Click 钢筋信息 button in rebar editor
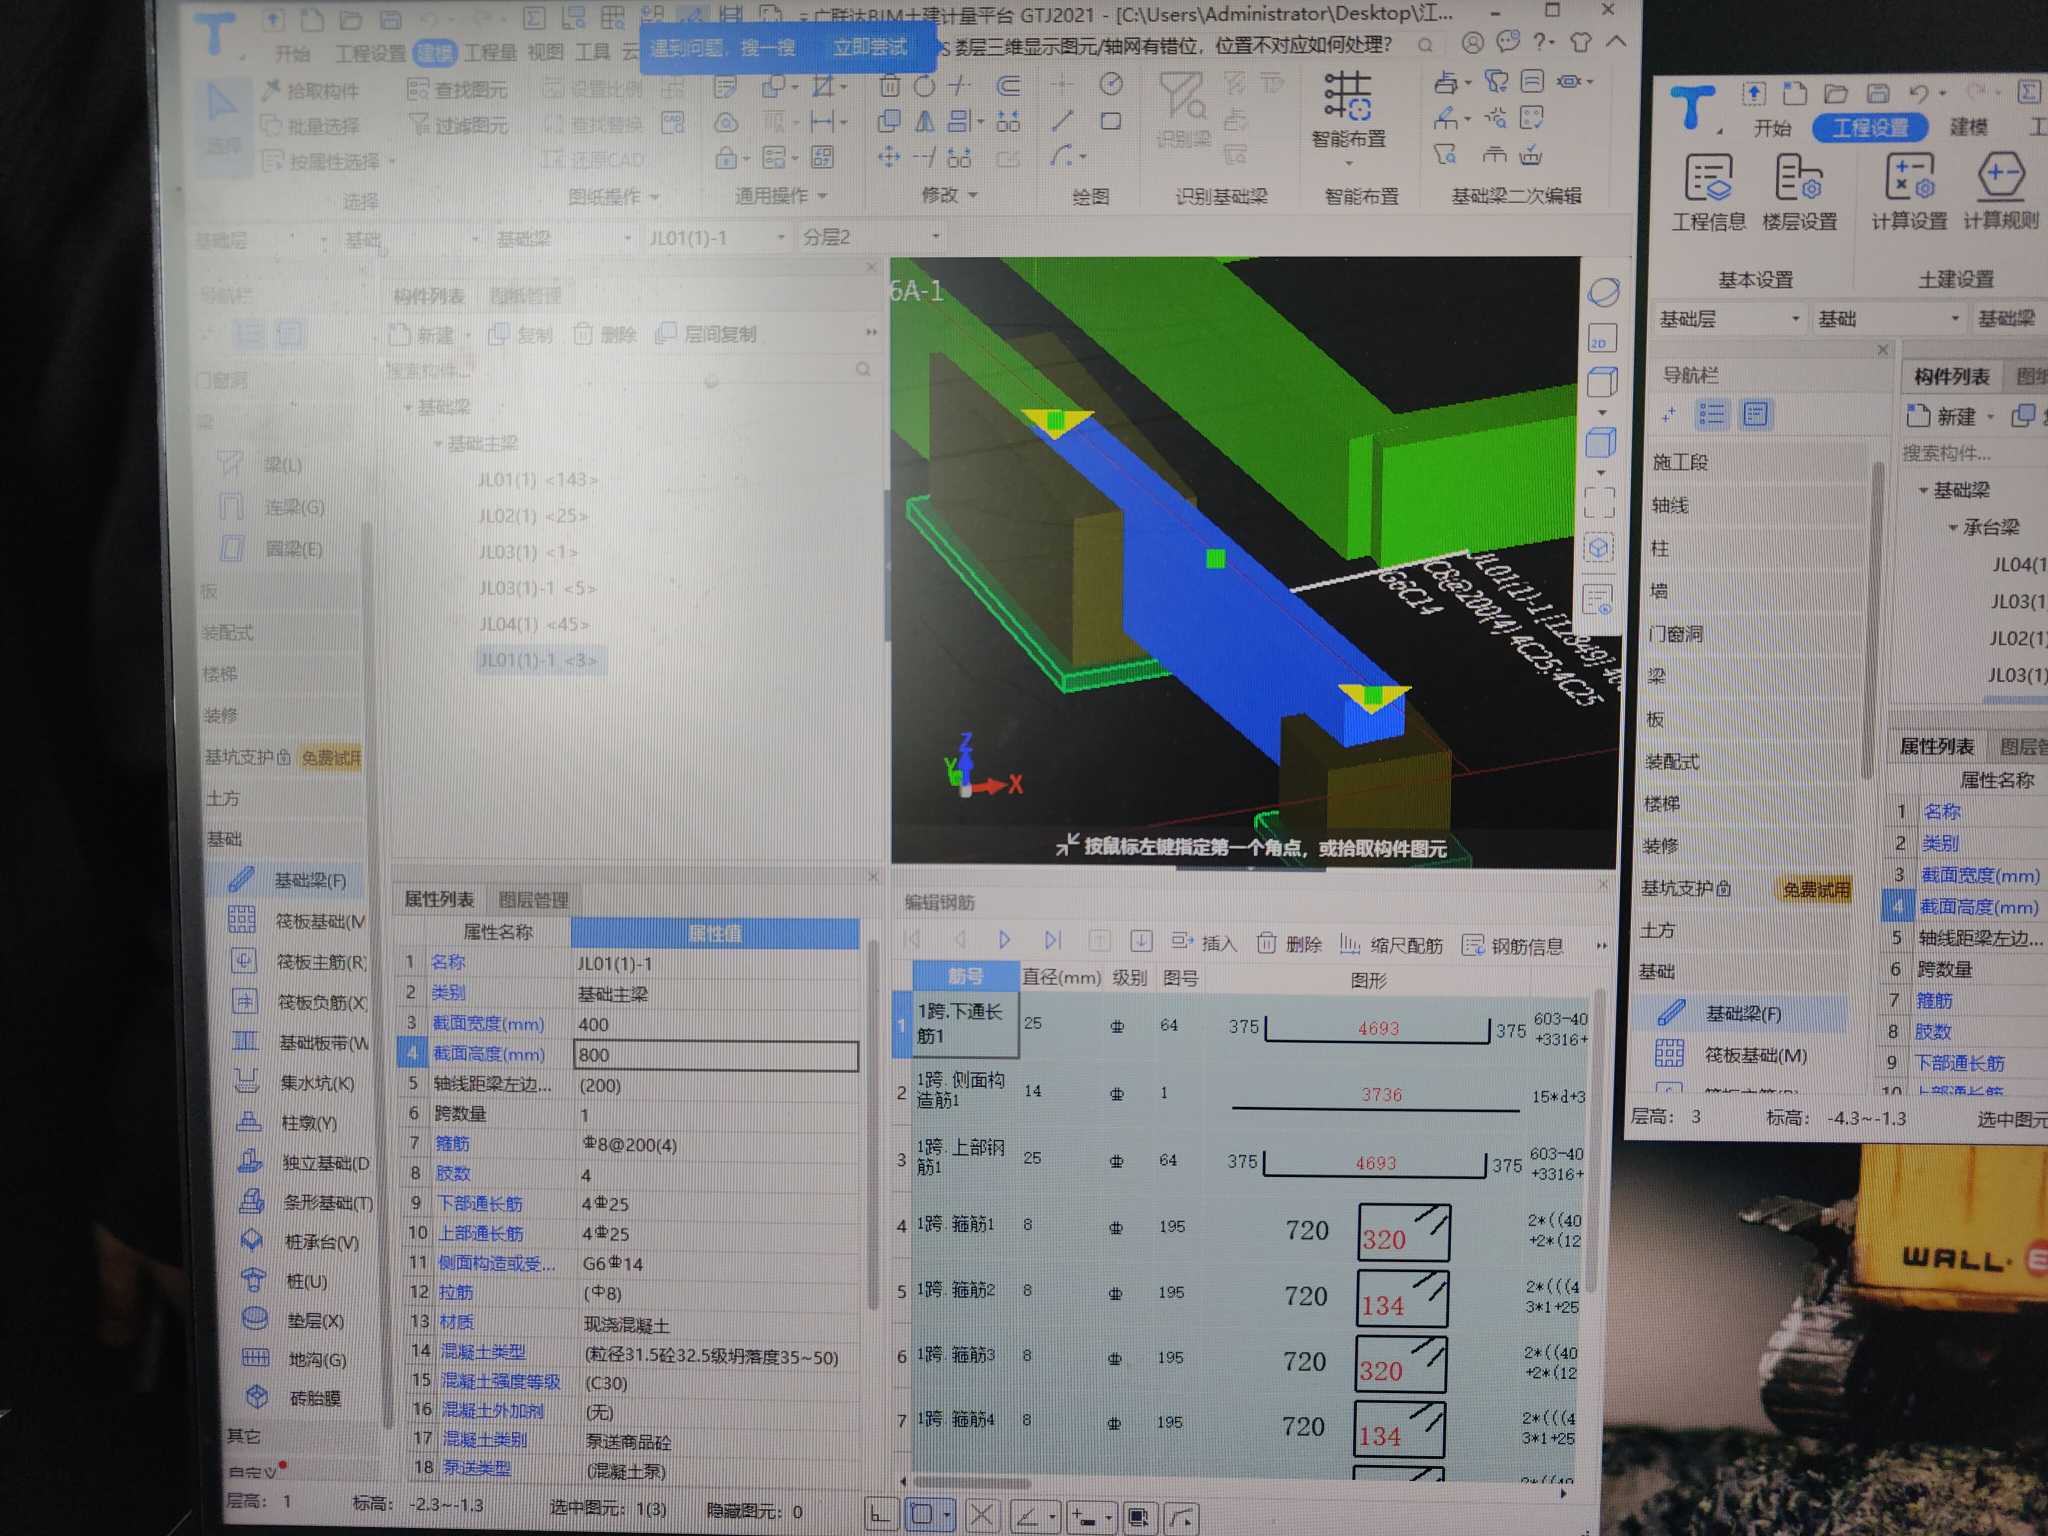Viewport: 2048px width, 1536px height. [1513, 946]
